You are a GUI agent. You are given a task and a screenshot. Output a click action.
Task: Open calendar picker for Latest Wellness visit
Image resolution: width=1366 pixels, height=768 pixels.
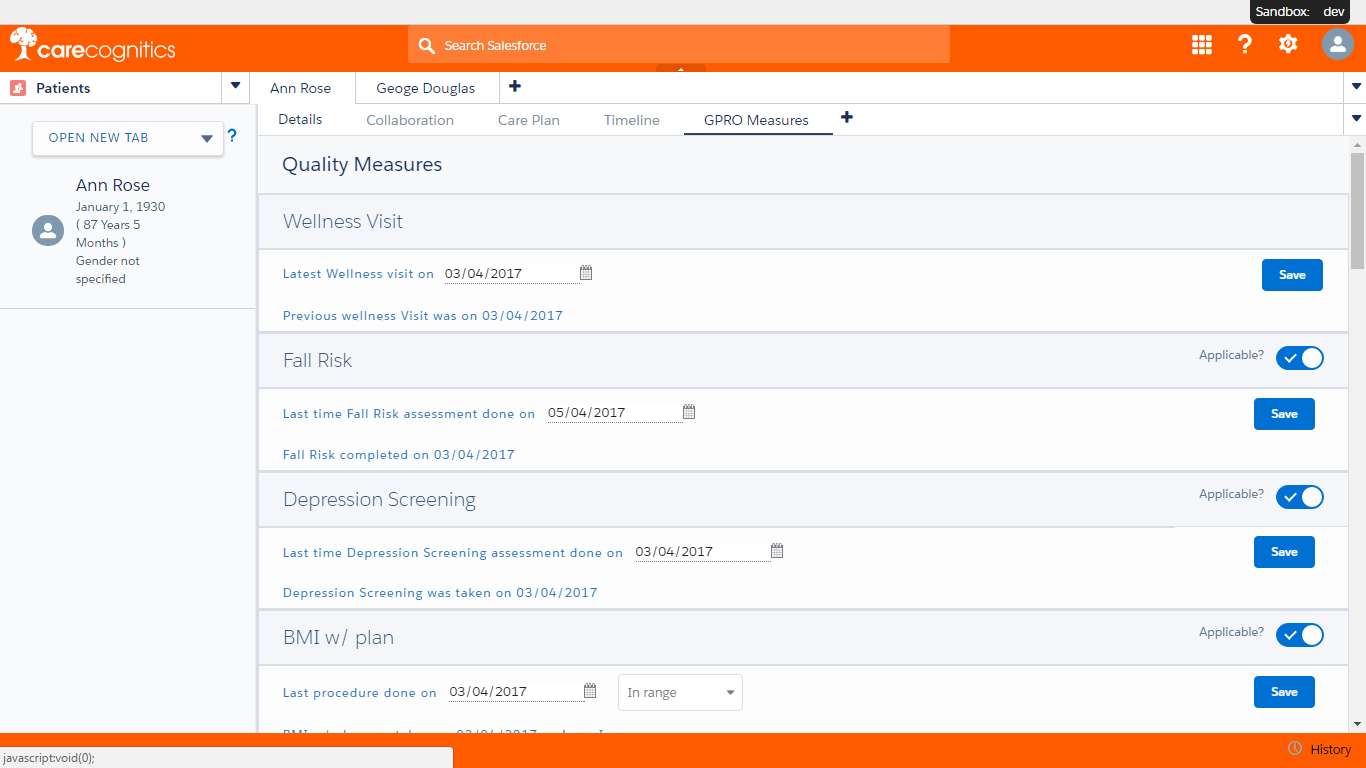pos(586,273)
